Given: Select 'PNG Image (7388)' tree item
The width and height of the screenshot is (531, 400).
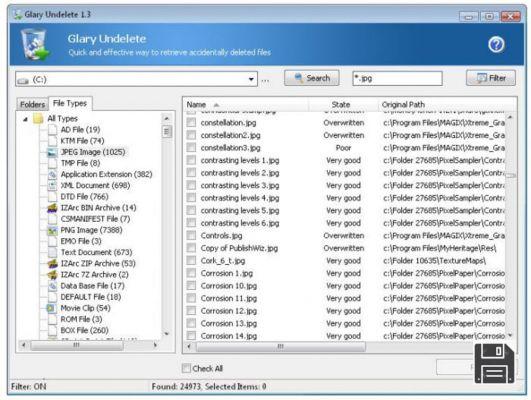Looking at the screenshot, I should (x=91, y=230).
